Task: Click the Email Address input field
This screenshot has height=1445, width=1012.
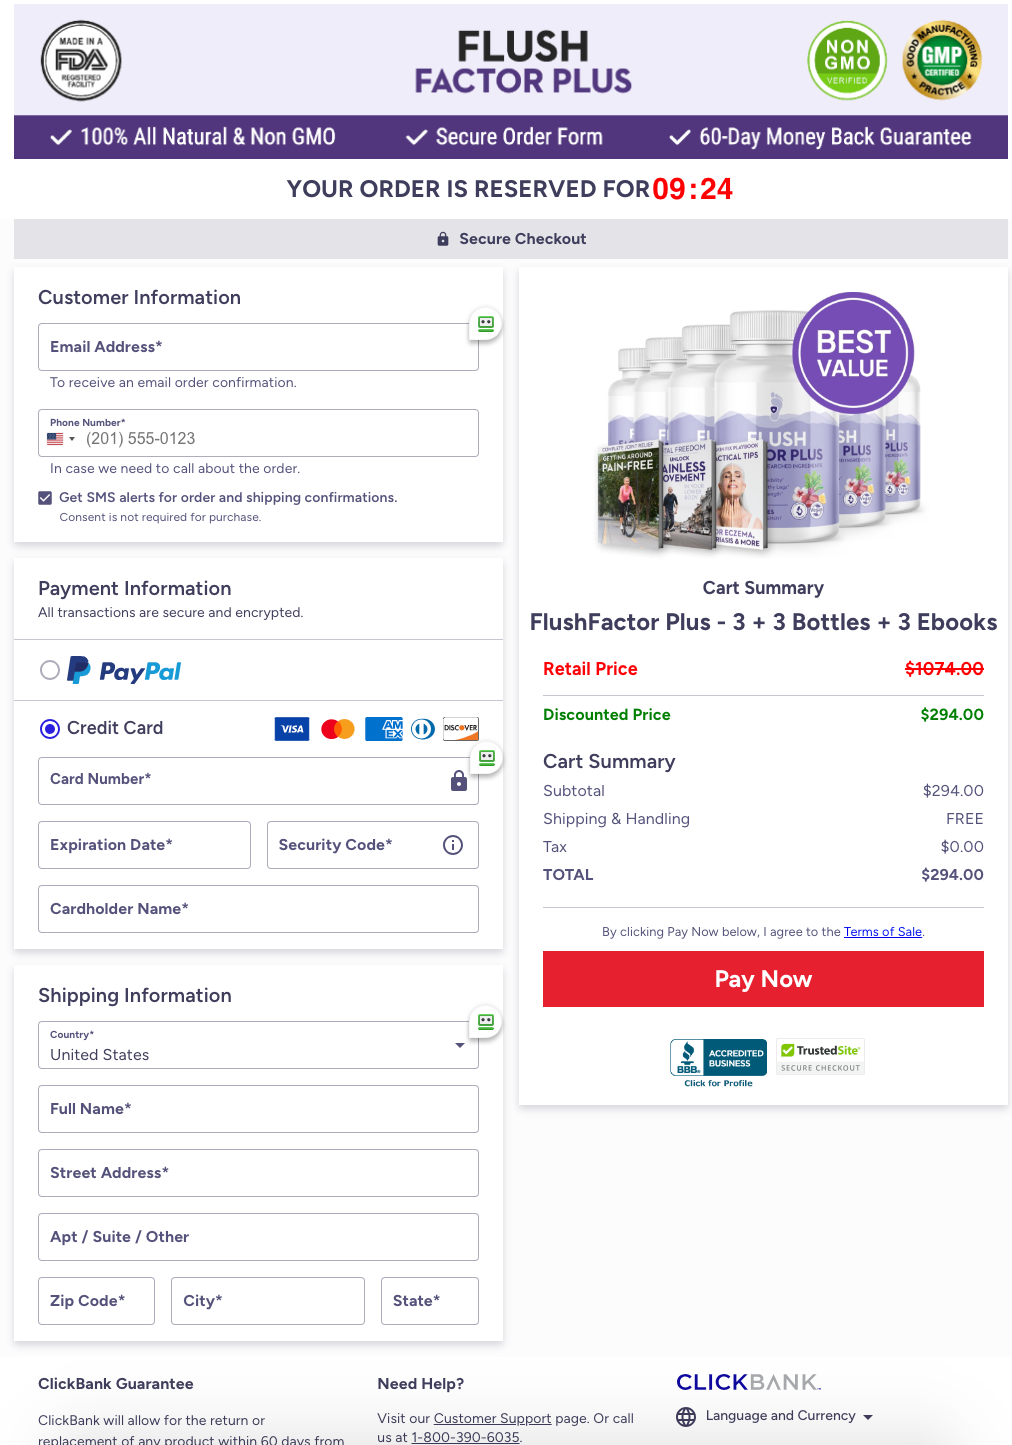Action: click(x=258, y=347)
